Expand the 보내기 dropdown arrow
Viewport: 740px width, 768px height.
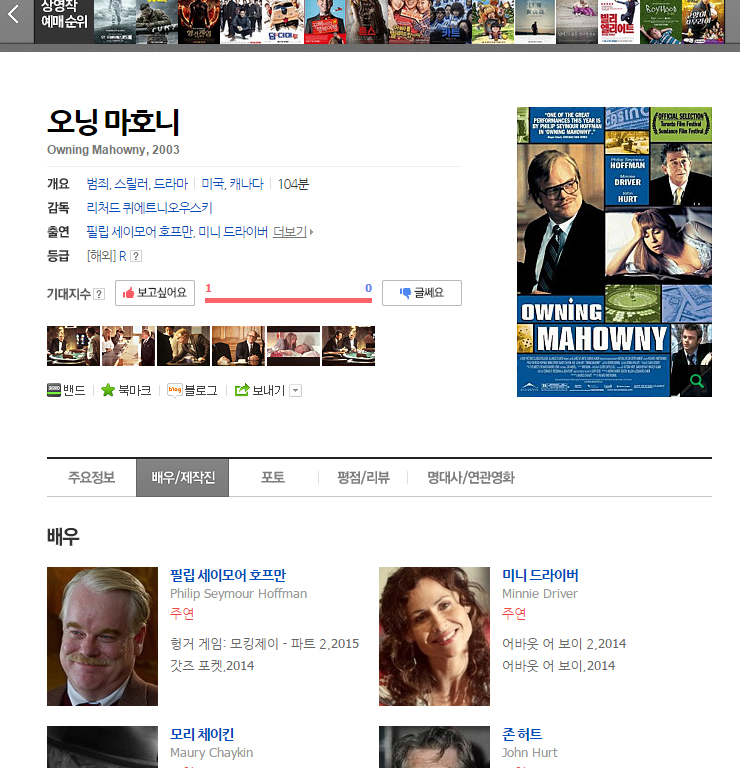tap(295, 391)
